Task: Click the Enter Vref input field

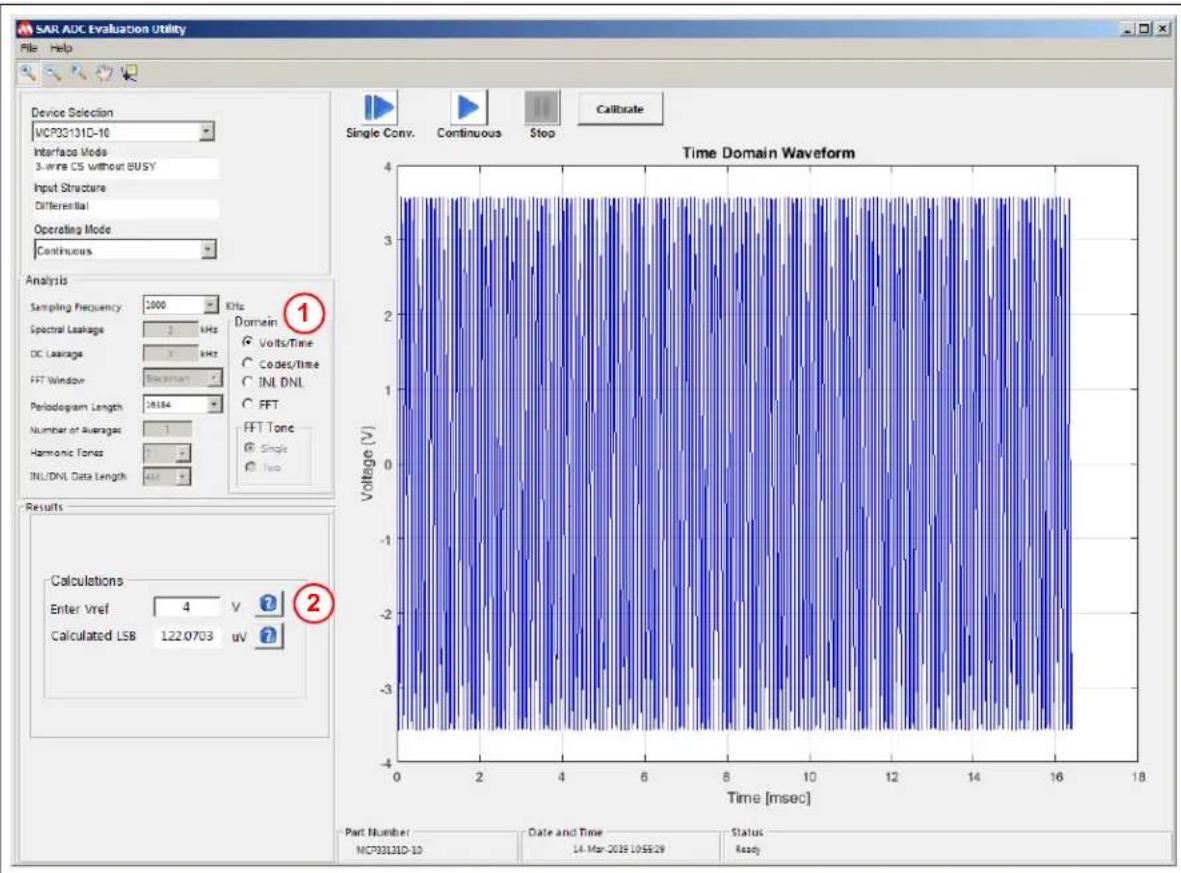Action: pos(186,606)
